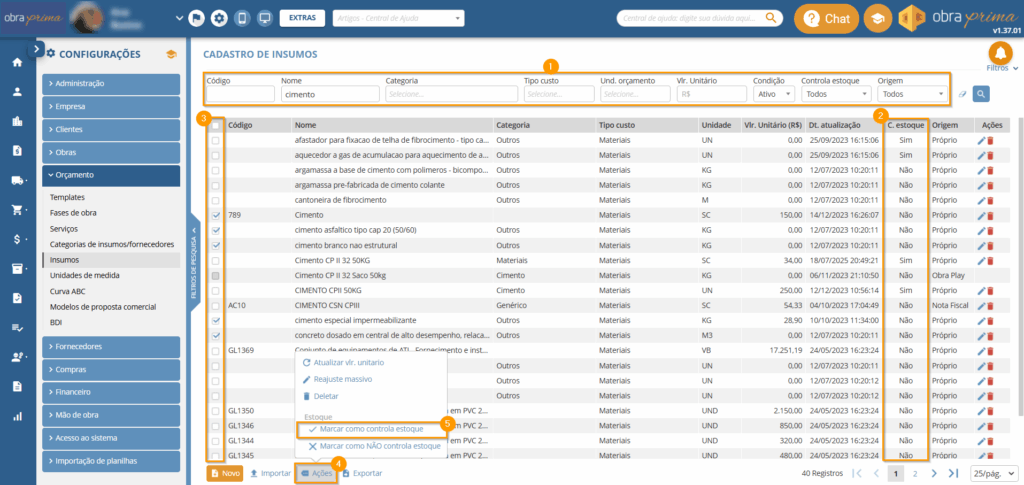Open the bar chart icon in the left rail

tap(17, 416)
